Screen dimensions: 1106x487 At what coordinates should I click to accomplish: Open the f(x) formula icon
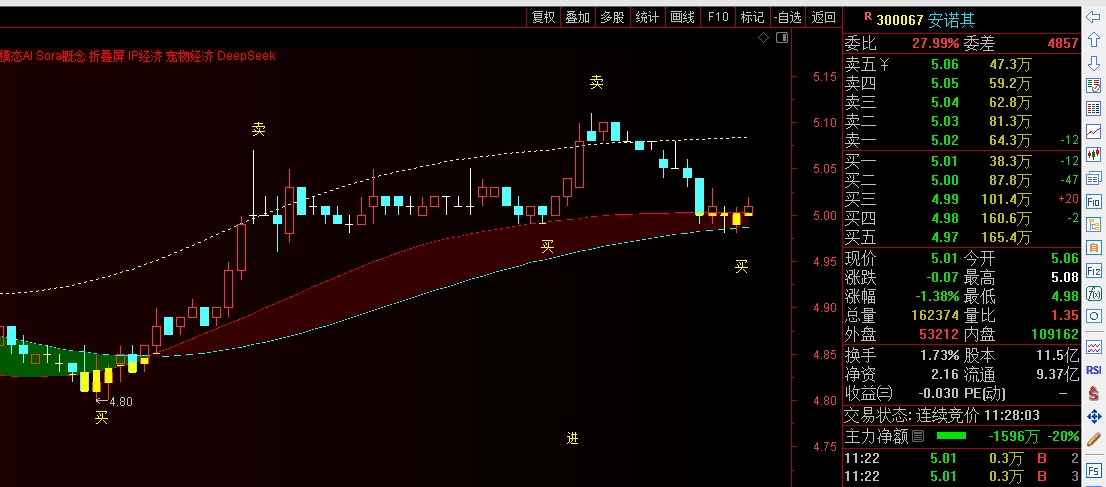tap(1094, 294)
